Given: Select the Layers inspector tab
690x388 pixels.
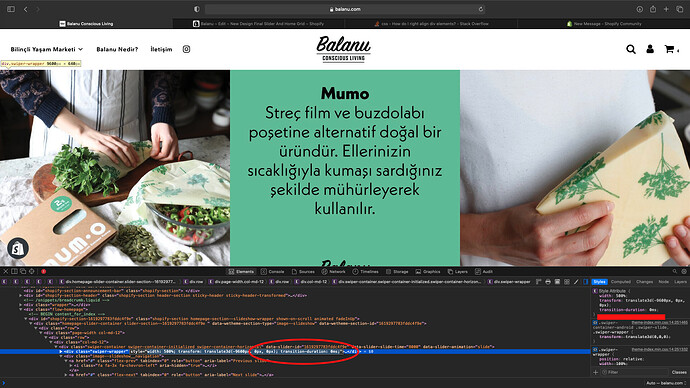Looking at the screenshot, I should tap(458, 271).
